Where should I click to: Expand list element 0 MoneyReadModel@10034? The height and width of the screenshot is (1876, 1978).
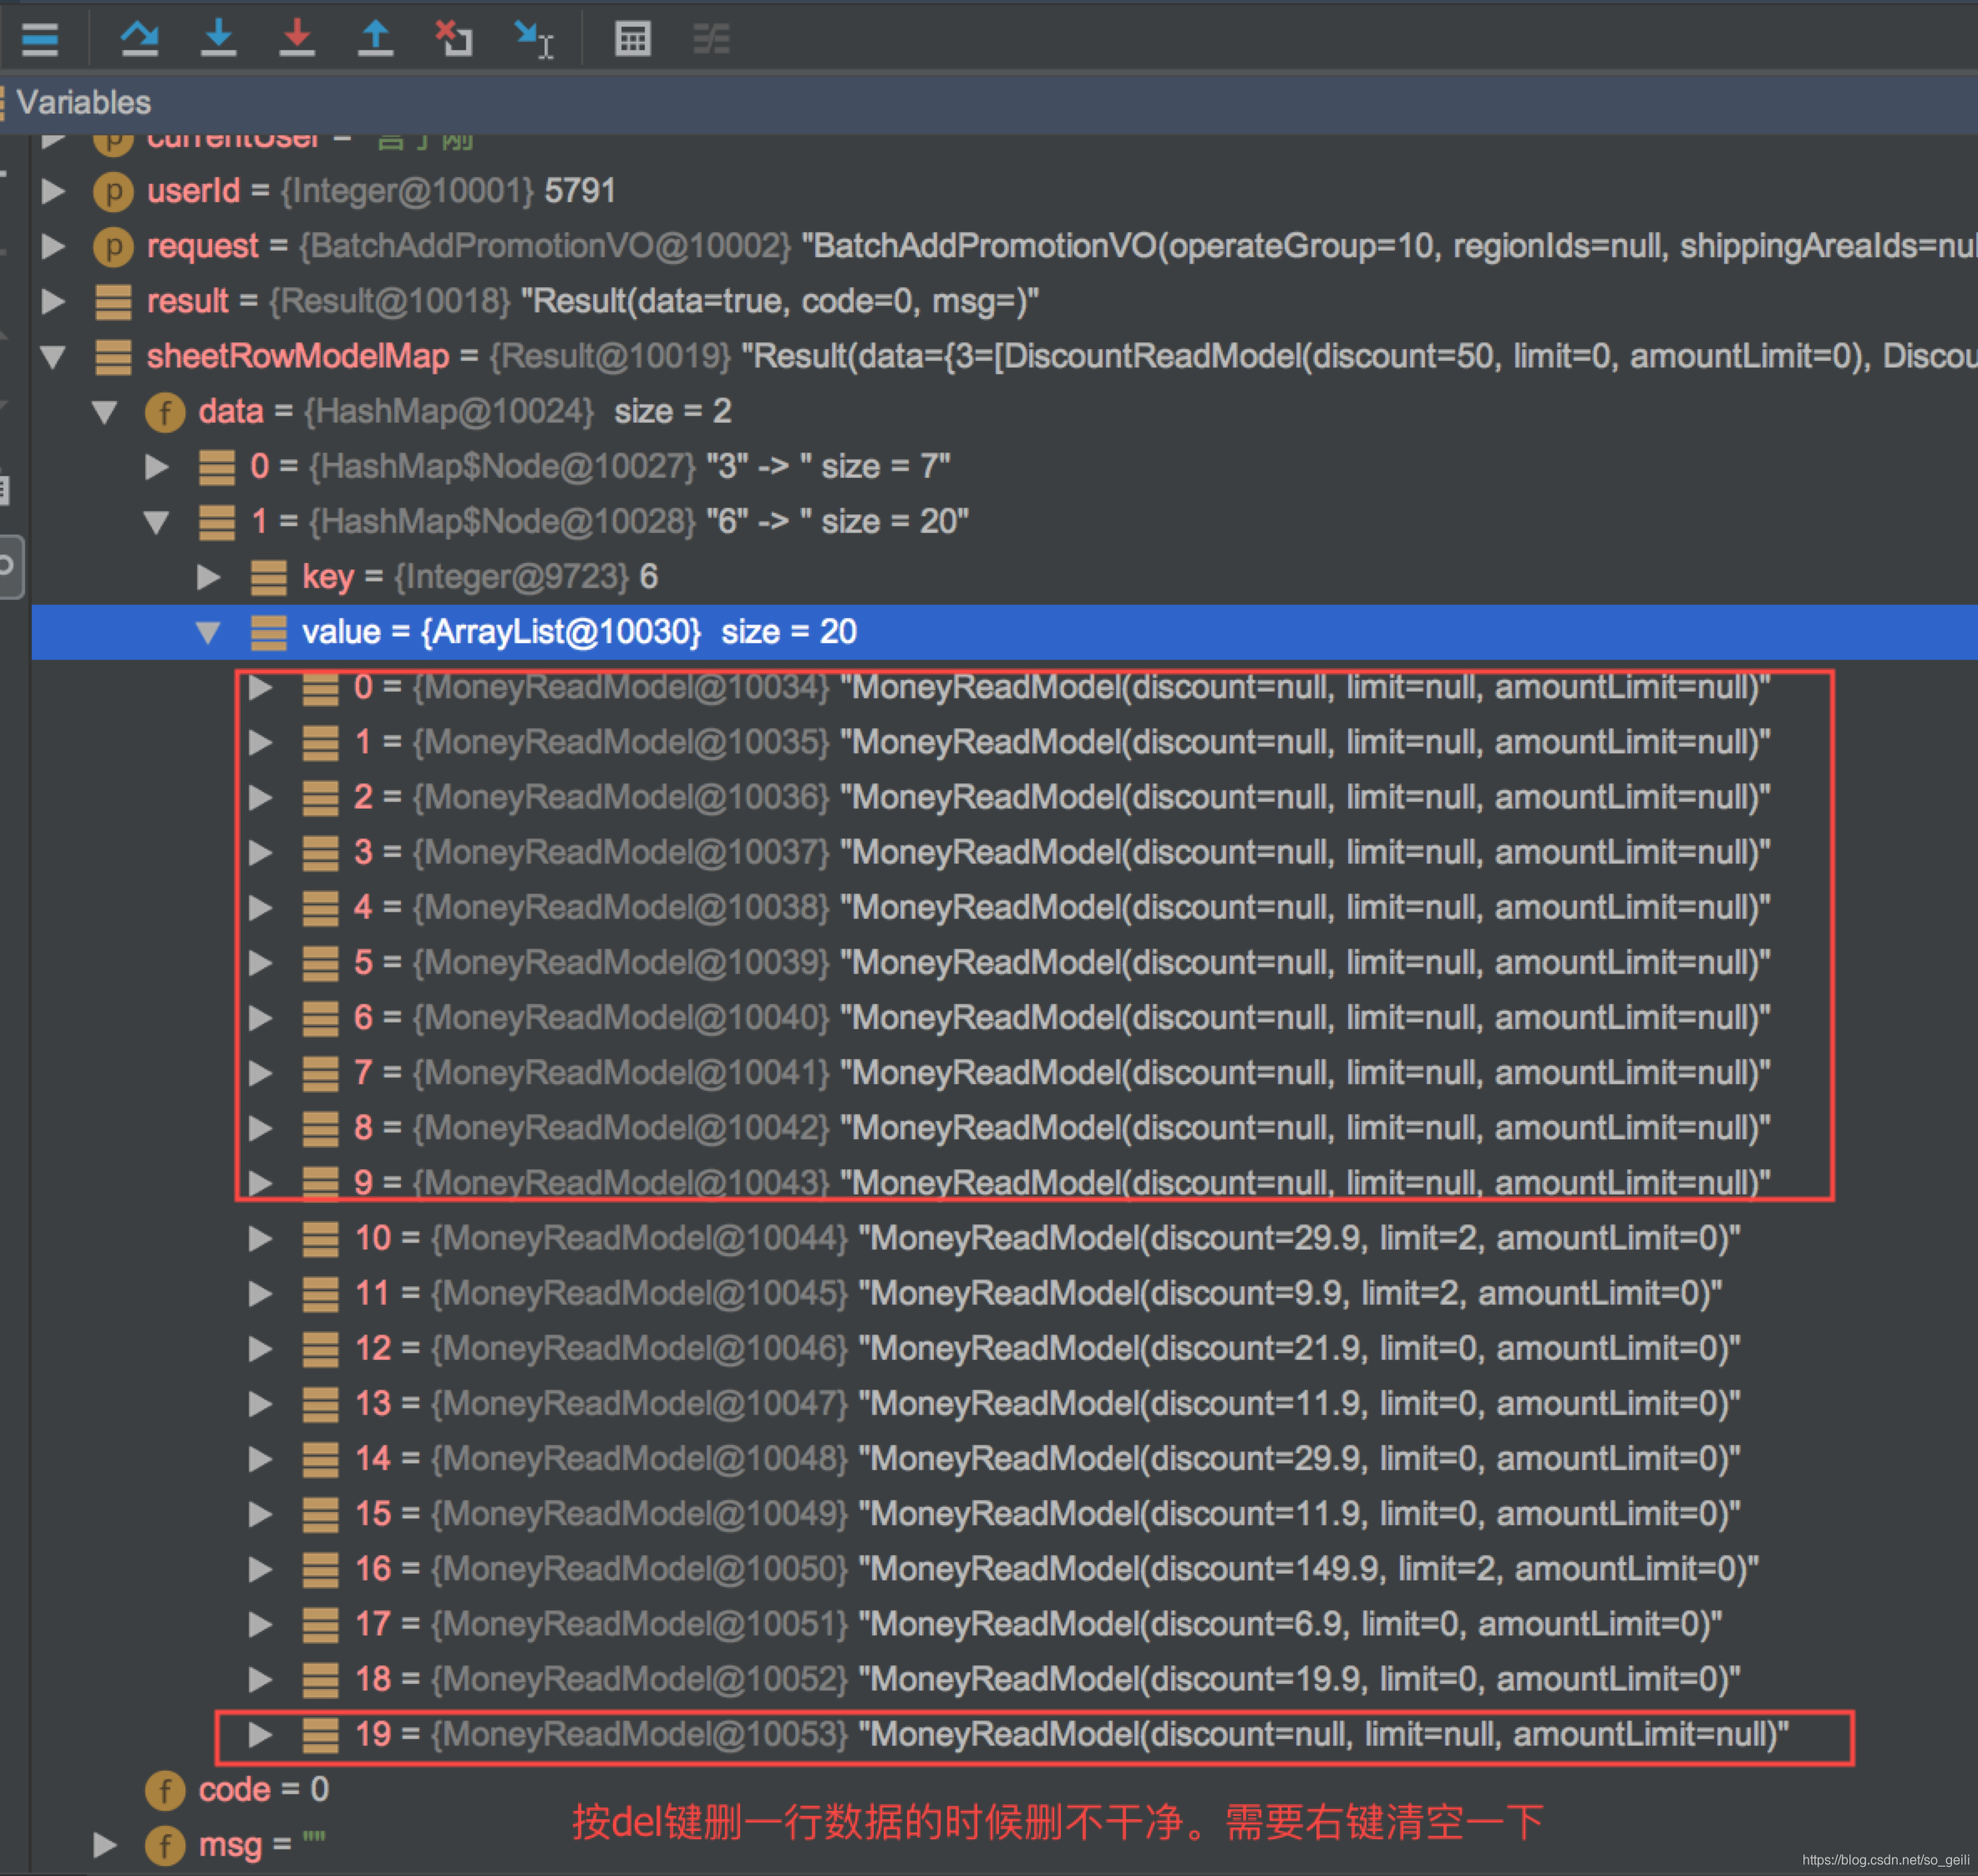click(260, 687)
